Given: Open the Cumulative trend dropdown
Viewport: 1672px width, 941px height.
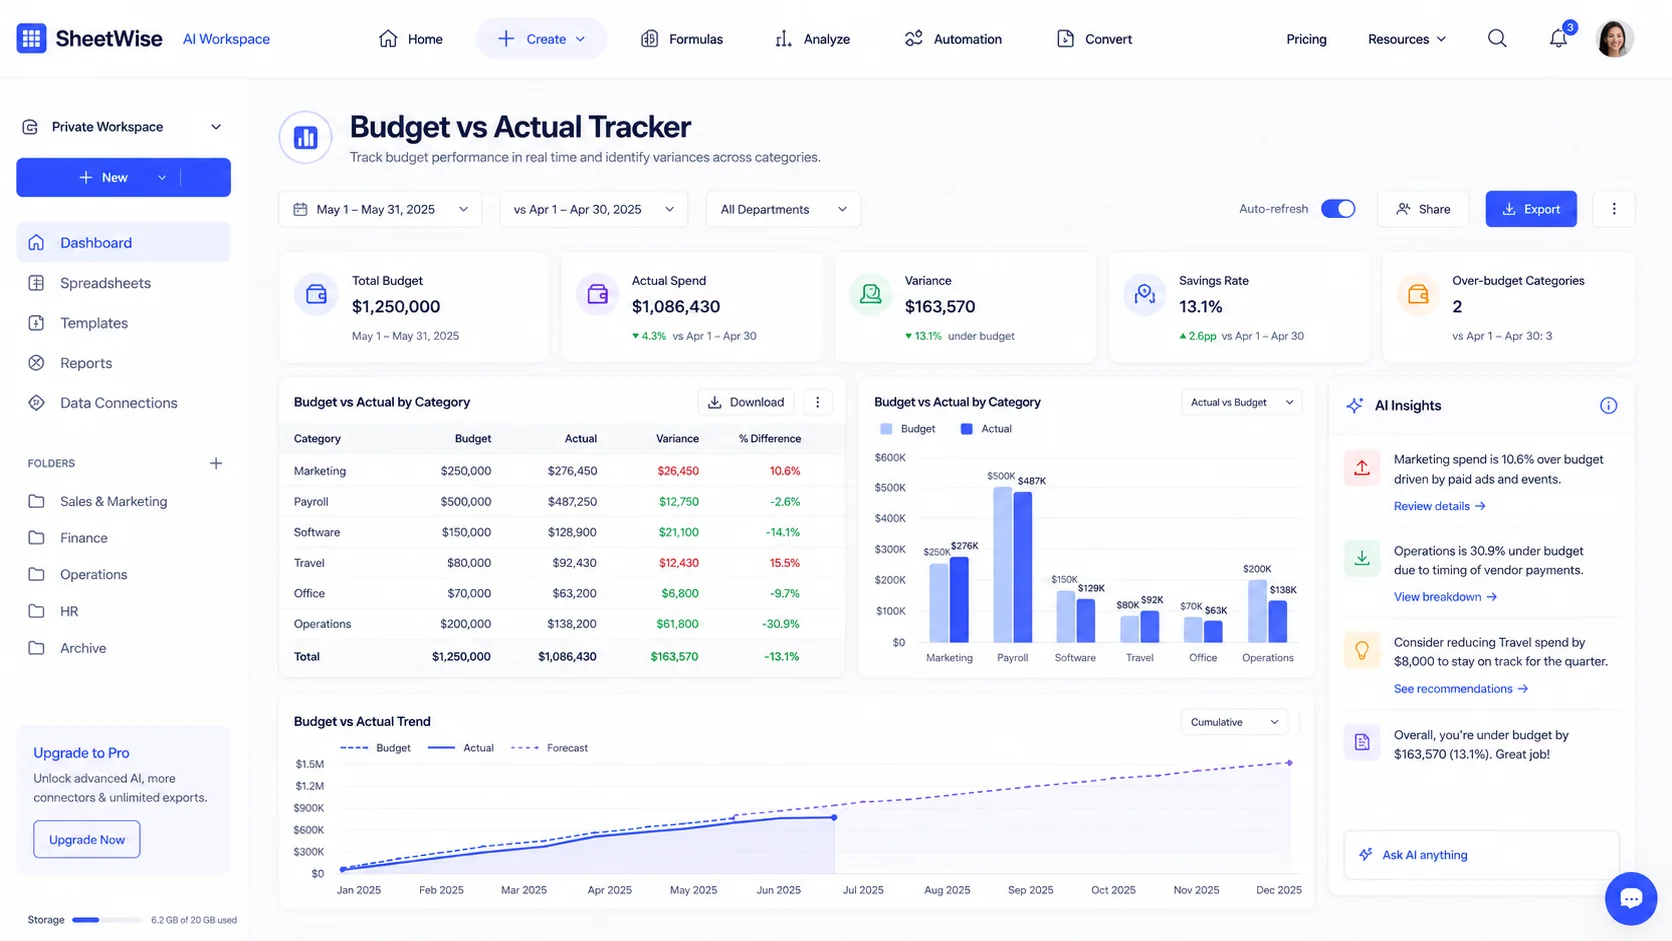Looking at the screenshot, I should pyautogui.click(x=1233, y=722).
